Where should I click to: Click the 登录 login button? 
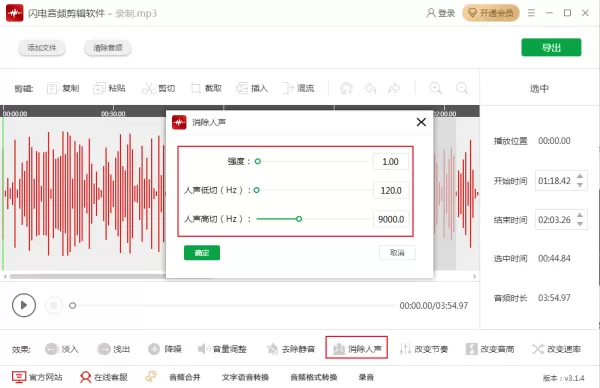(x=441, y=13)
